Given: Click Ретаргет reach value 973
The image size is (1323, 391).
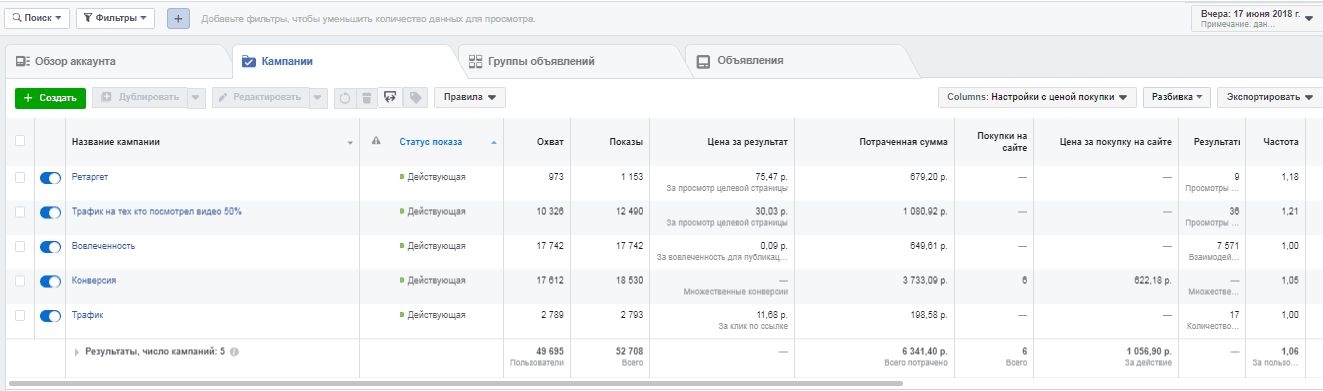Looking at the screenshot, I should 556,177.
